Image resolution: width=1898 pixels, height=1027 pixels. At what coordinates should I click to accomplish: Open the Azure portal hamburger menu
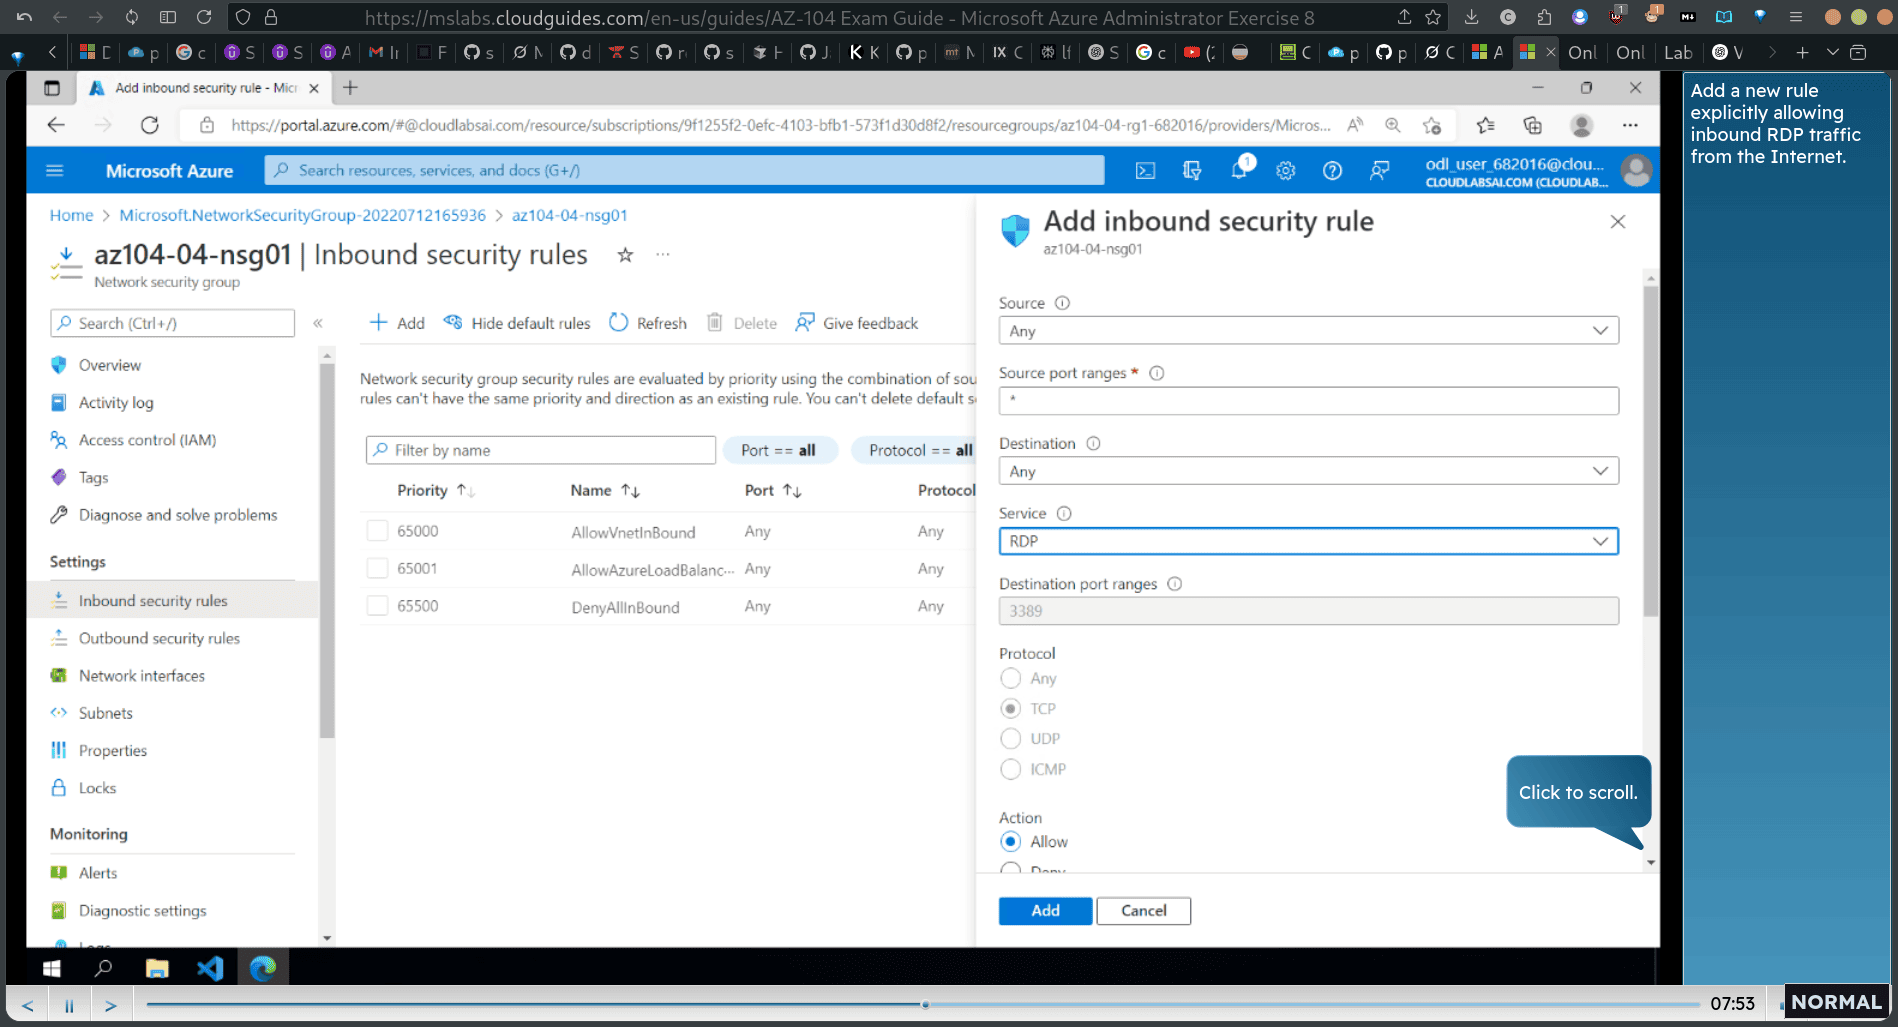pos(55,171)
